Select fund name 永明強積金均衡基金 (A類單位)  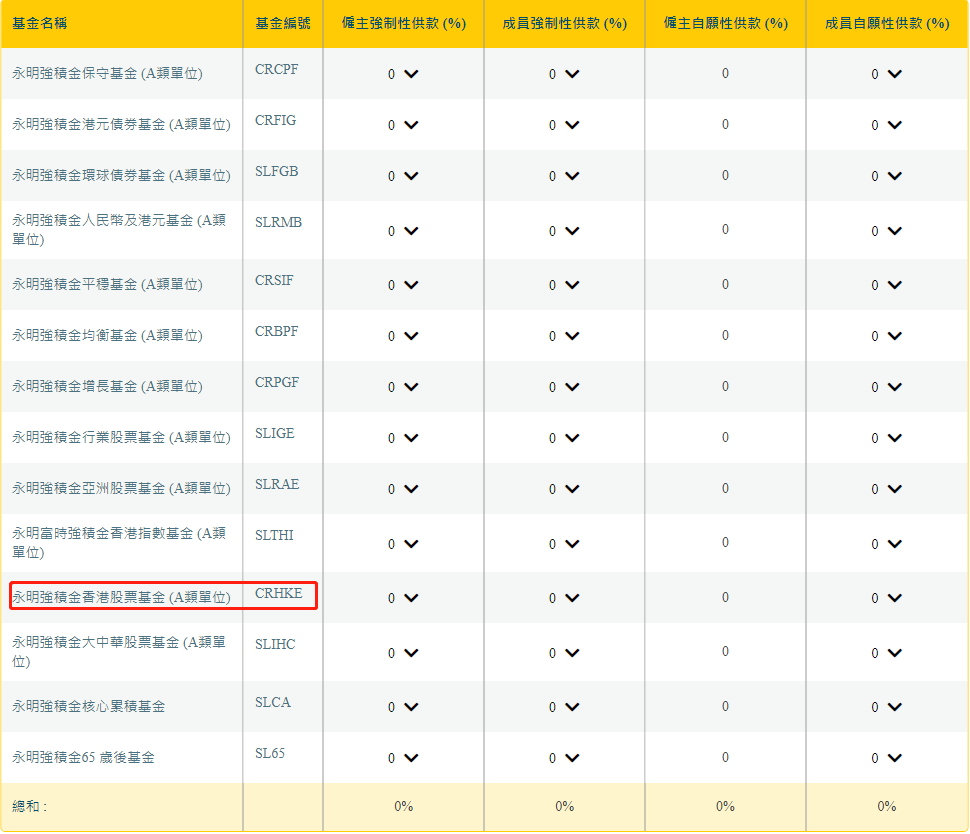pos(108,336)
